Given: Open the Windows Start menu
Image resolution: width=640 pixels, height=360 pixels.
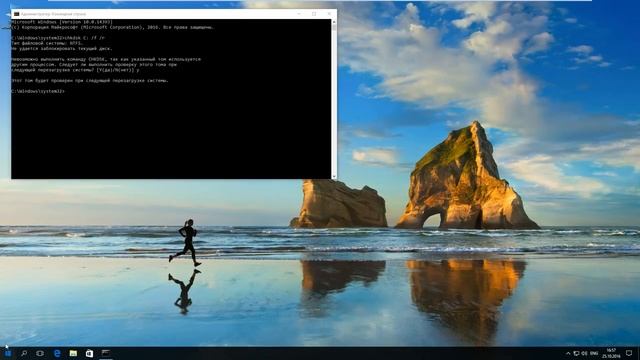Looking at the screenshot, I should [x=8, y=353].
